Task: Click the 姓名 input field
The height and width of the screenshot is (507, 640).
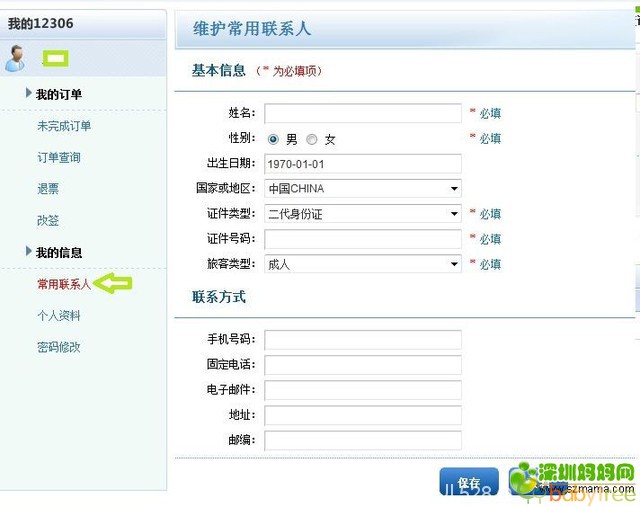Action: click(x=362, y=113)
